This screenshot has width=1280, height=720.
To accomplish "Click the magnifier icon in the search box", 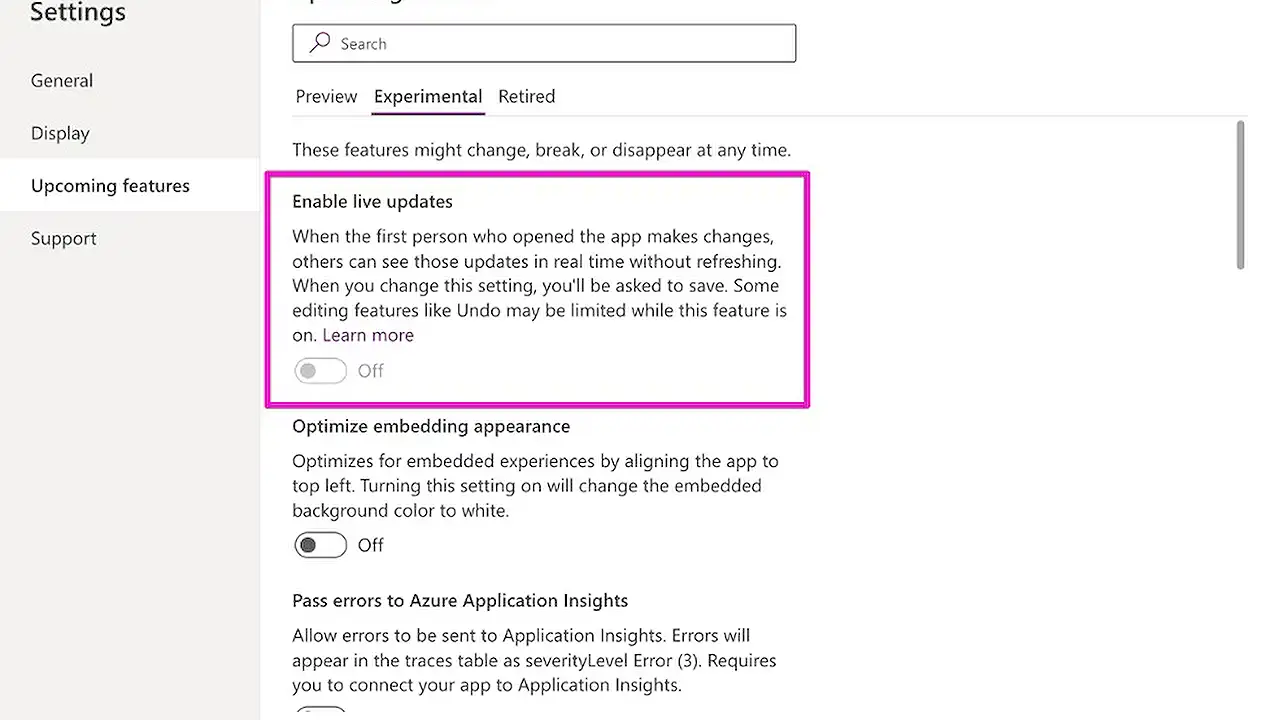I will 320,43.
